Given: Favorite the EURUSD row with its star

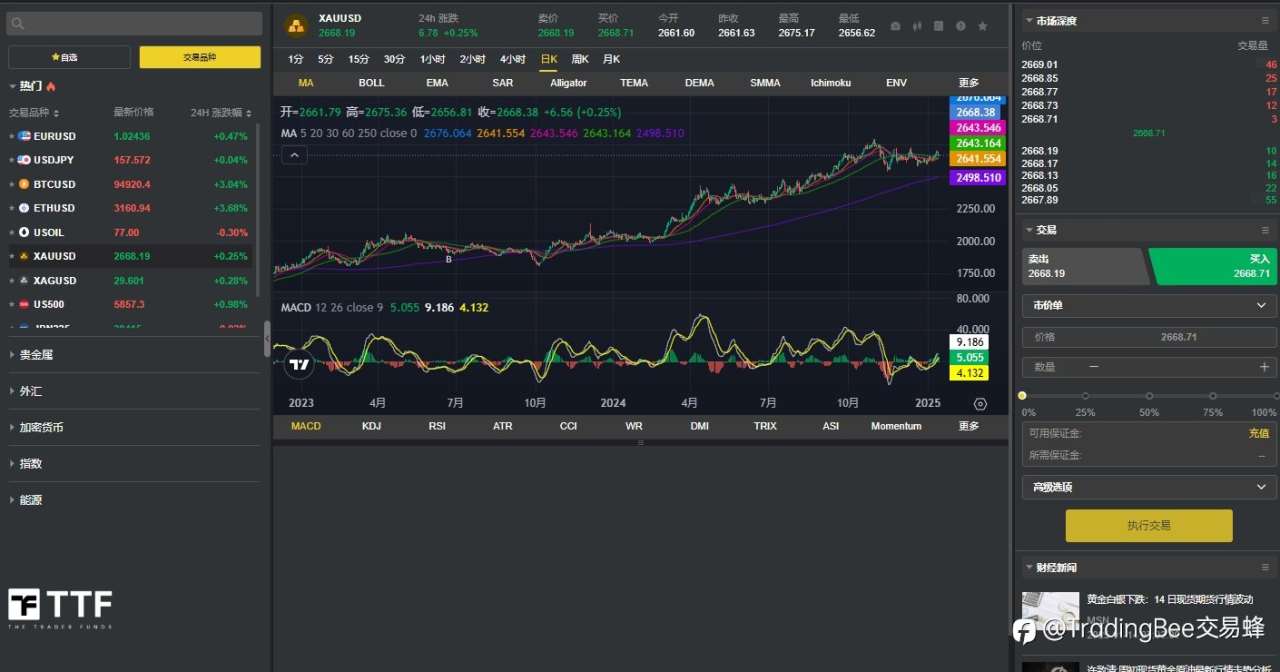Looking at the screenshot, I should (12, 136).
